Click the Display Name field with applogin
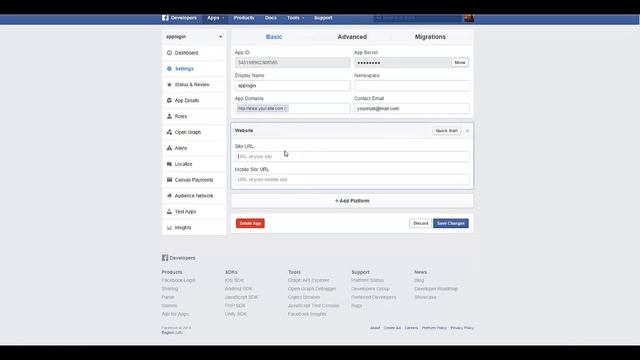This screenshot has height=360, width=640. click(x=293, y=86)
